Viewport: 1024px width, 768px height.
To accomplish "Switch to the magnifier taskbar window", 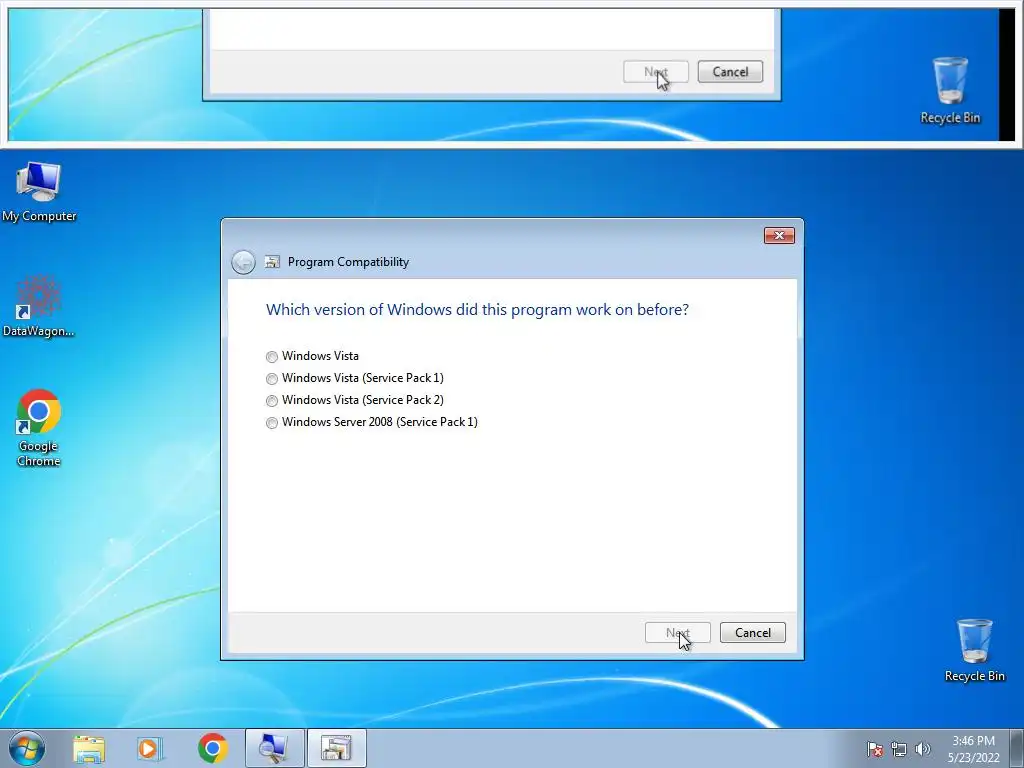I will [x=274, y=748].
